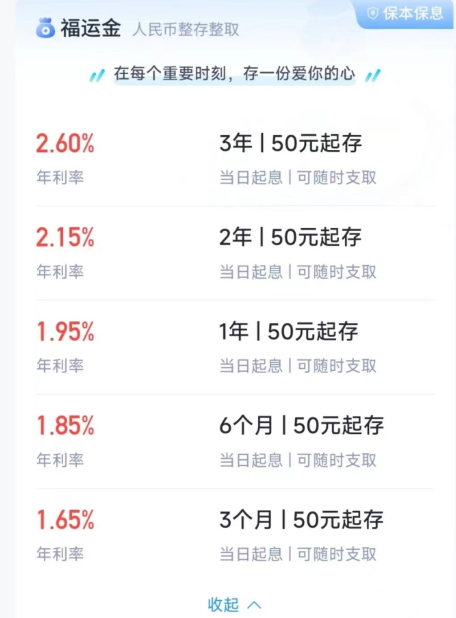456x618 pixels.
Task: Collapse the list with 收起 chevron arrow
Action: click(254, 605)
